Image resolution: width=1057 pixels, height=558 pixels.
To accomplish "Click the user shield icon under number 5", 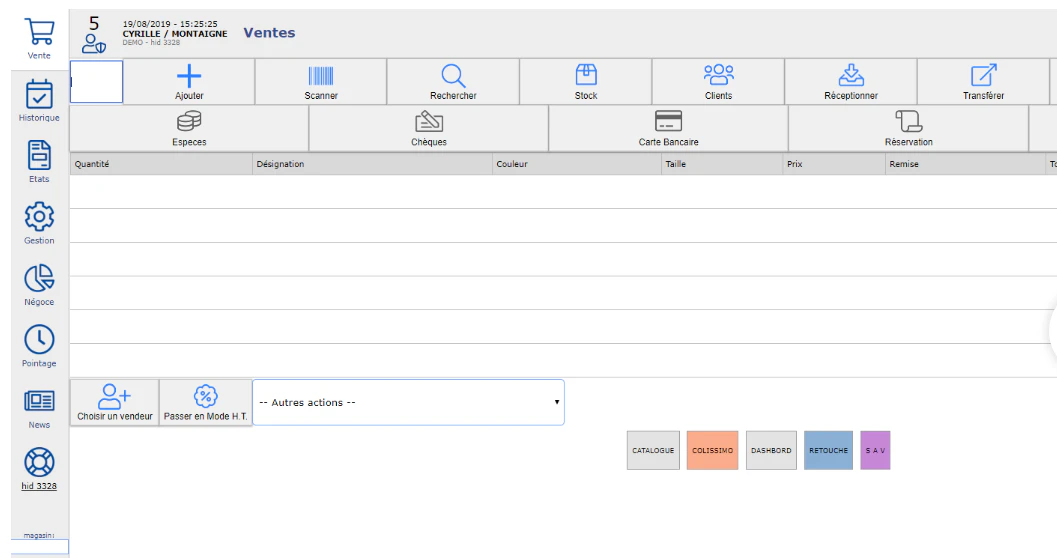I will click(x=94, y=44).
